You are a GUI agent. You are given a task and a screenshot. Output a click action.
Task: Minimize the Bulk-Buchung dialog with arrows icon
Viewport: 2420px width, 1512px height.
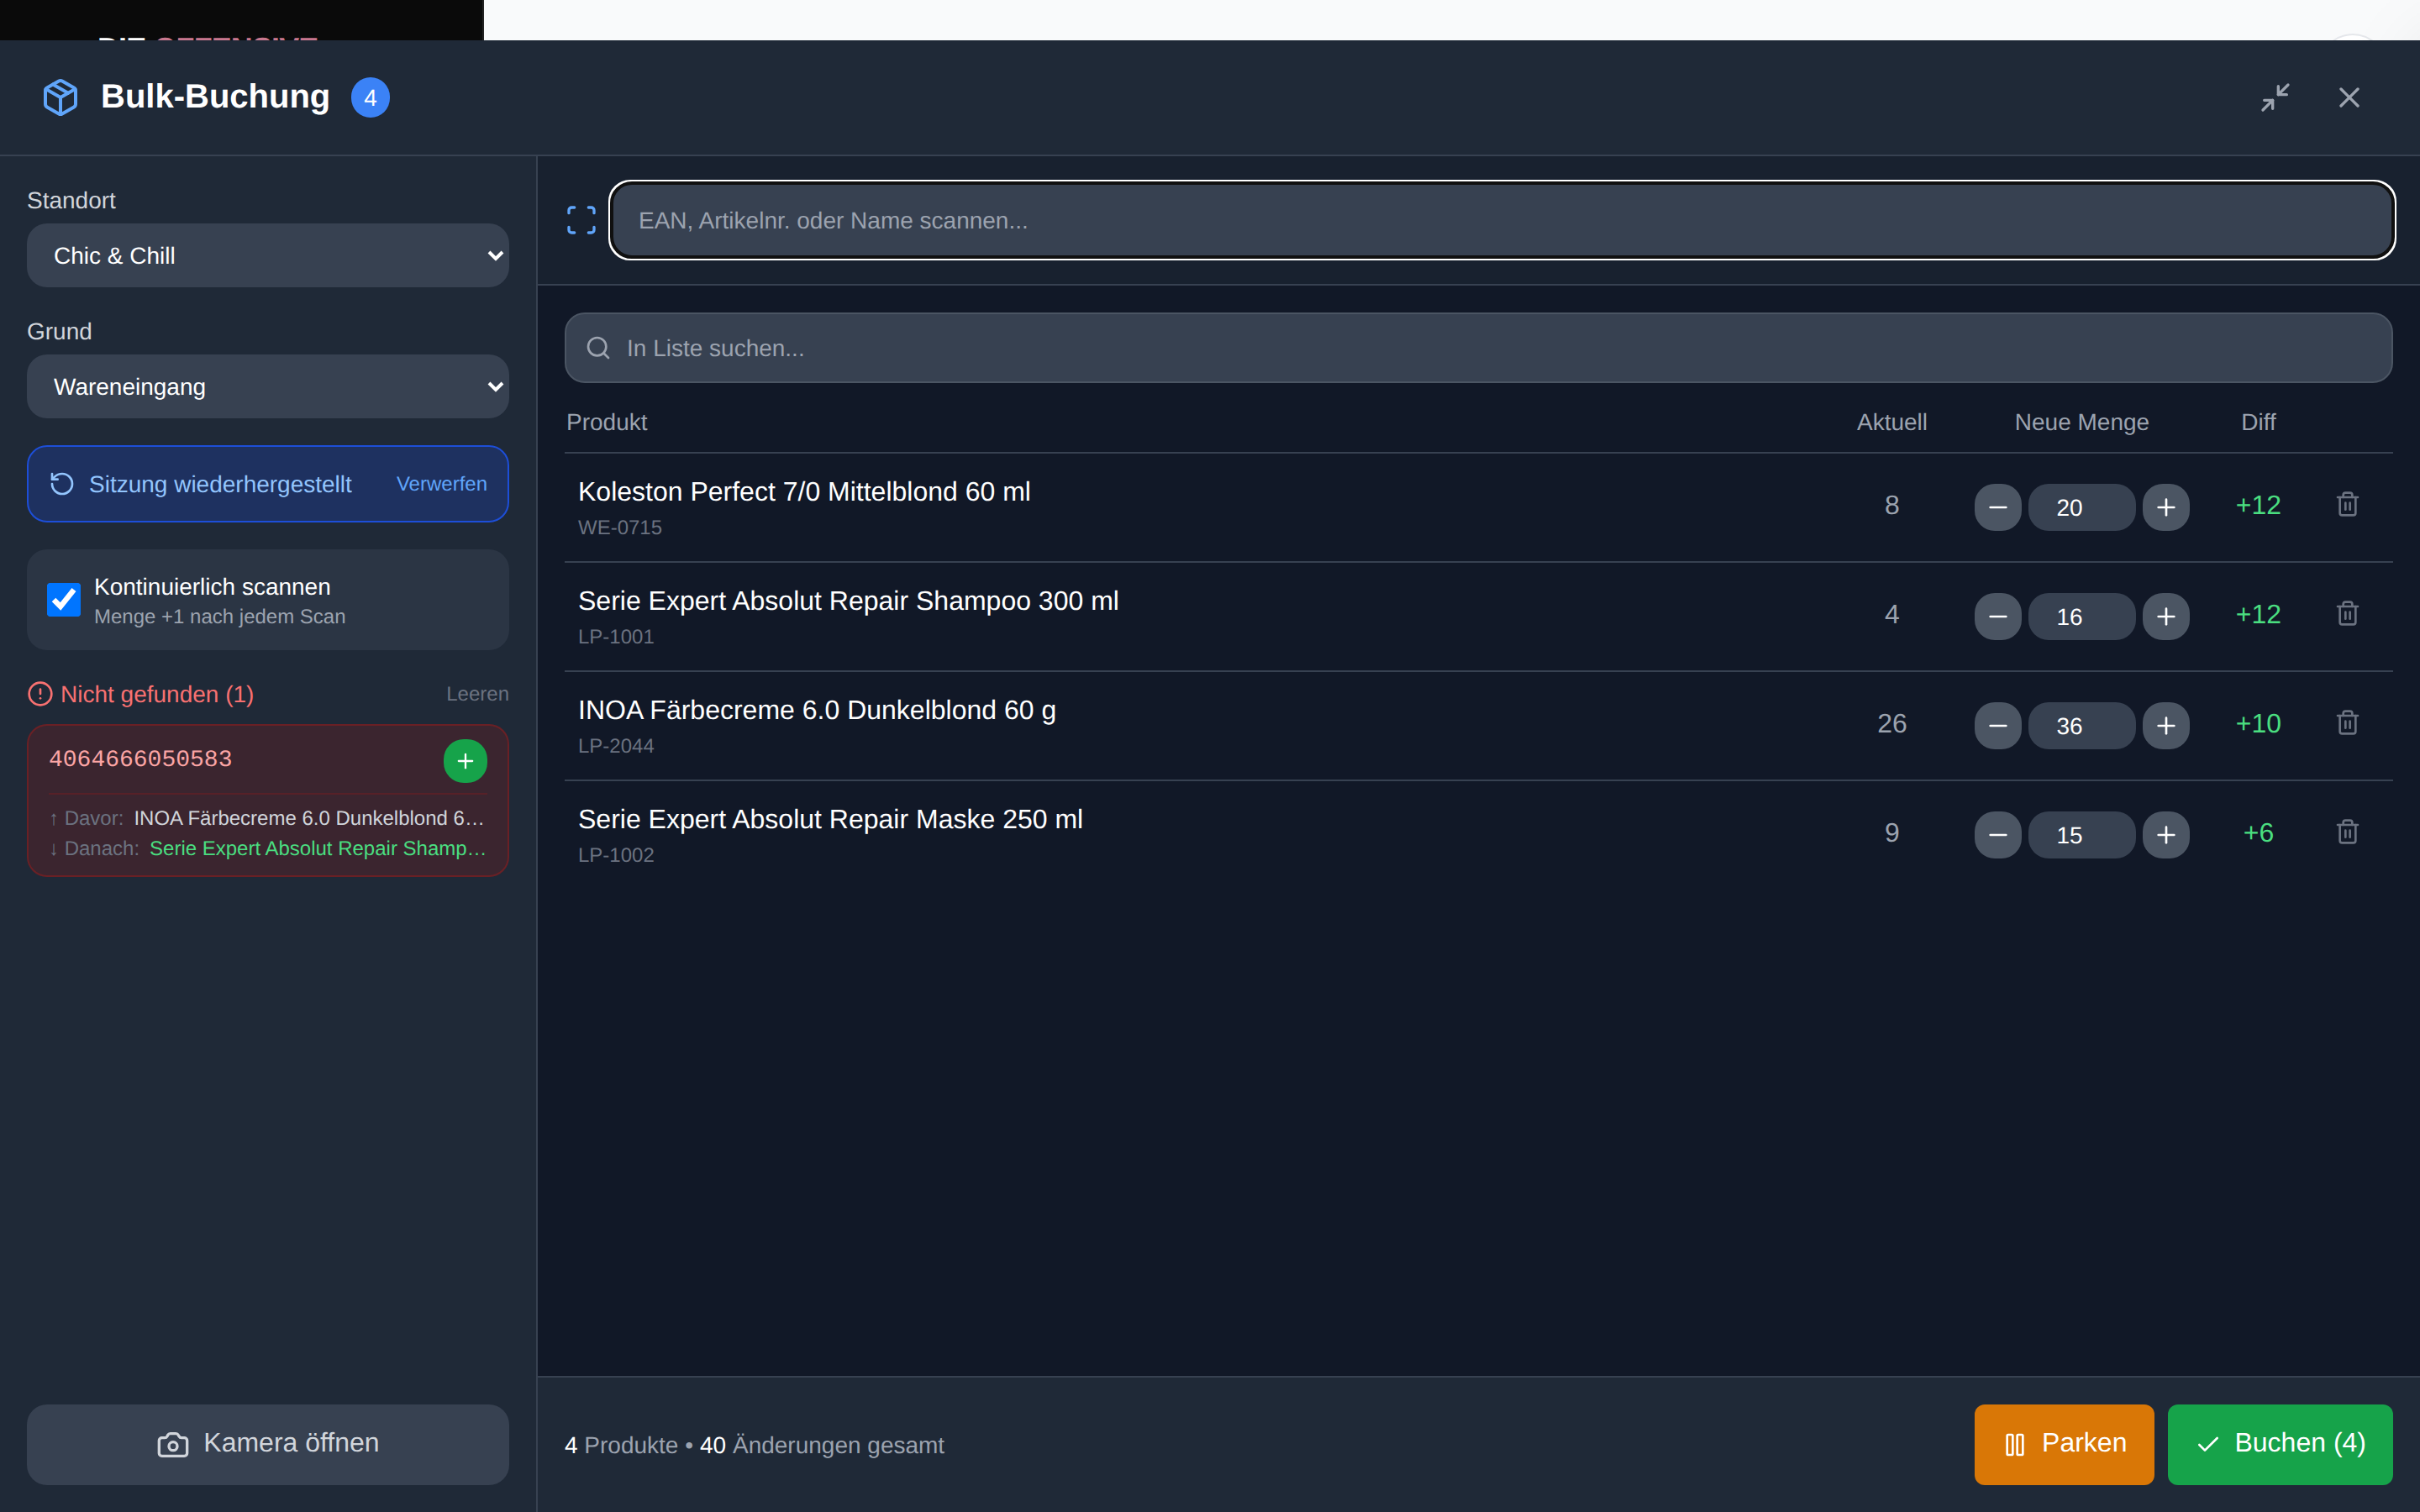click(2275, 97)
